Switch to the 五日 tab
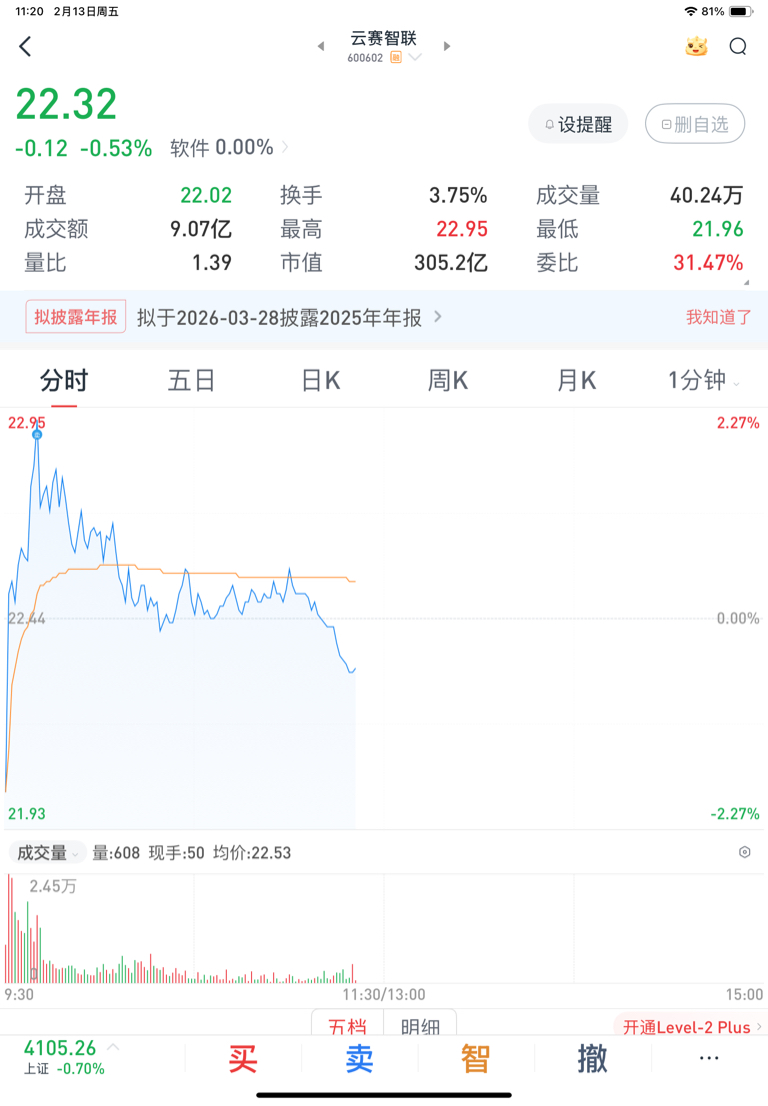Screen dimensions: 768x1106 click(x=191, y=381)
